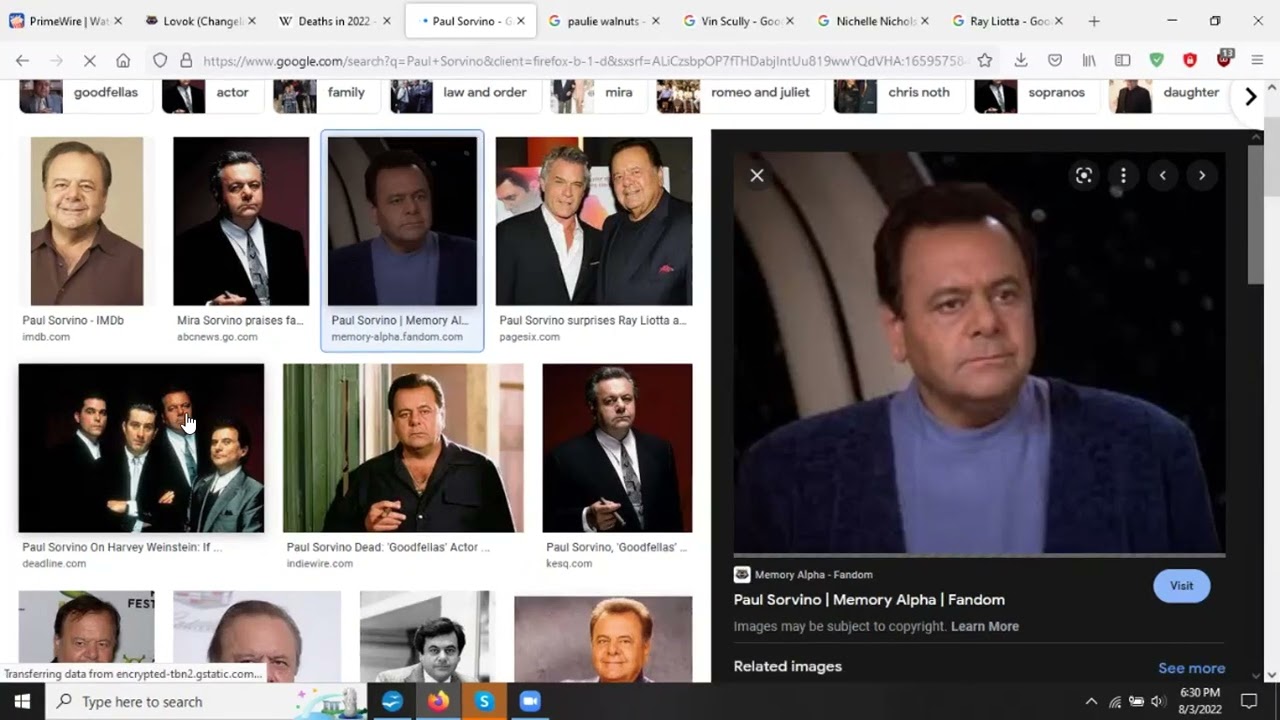Screen dimensions: 1280x720
Task: Open the red lock shield extension
Action: click(1190, 61)
